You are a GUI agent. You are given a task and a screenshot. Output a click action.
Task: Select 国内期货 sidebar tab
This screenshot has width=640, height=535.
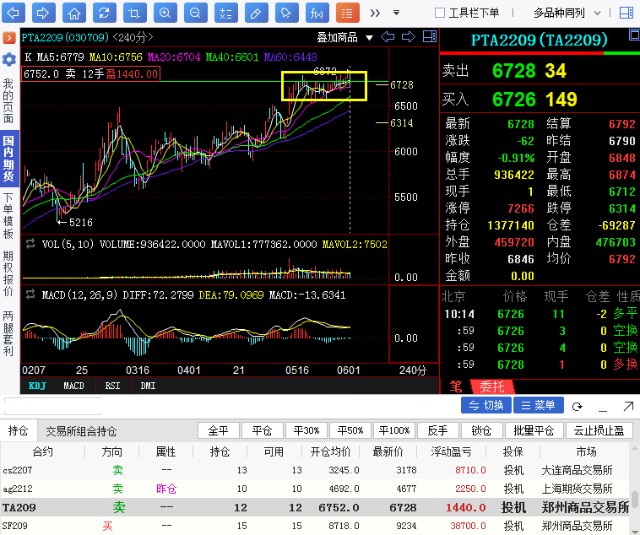[x=9, y=158]
